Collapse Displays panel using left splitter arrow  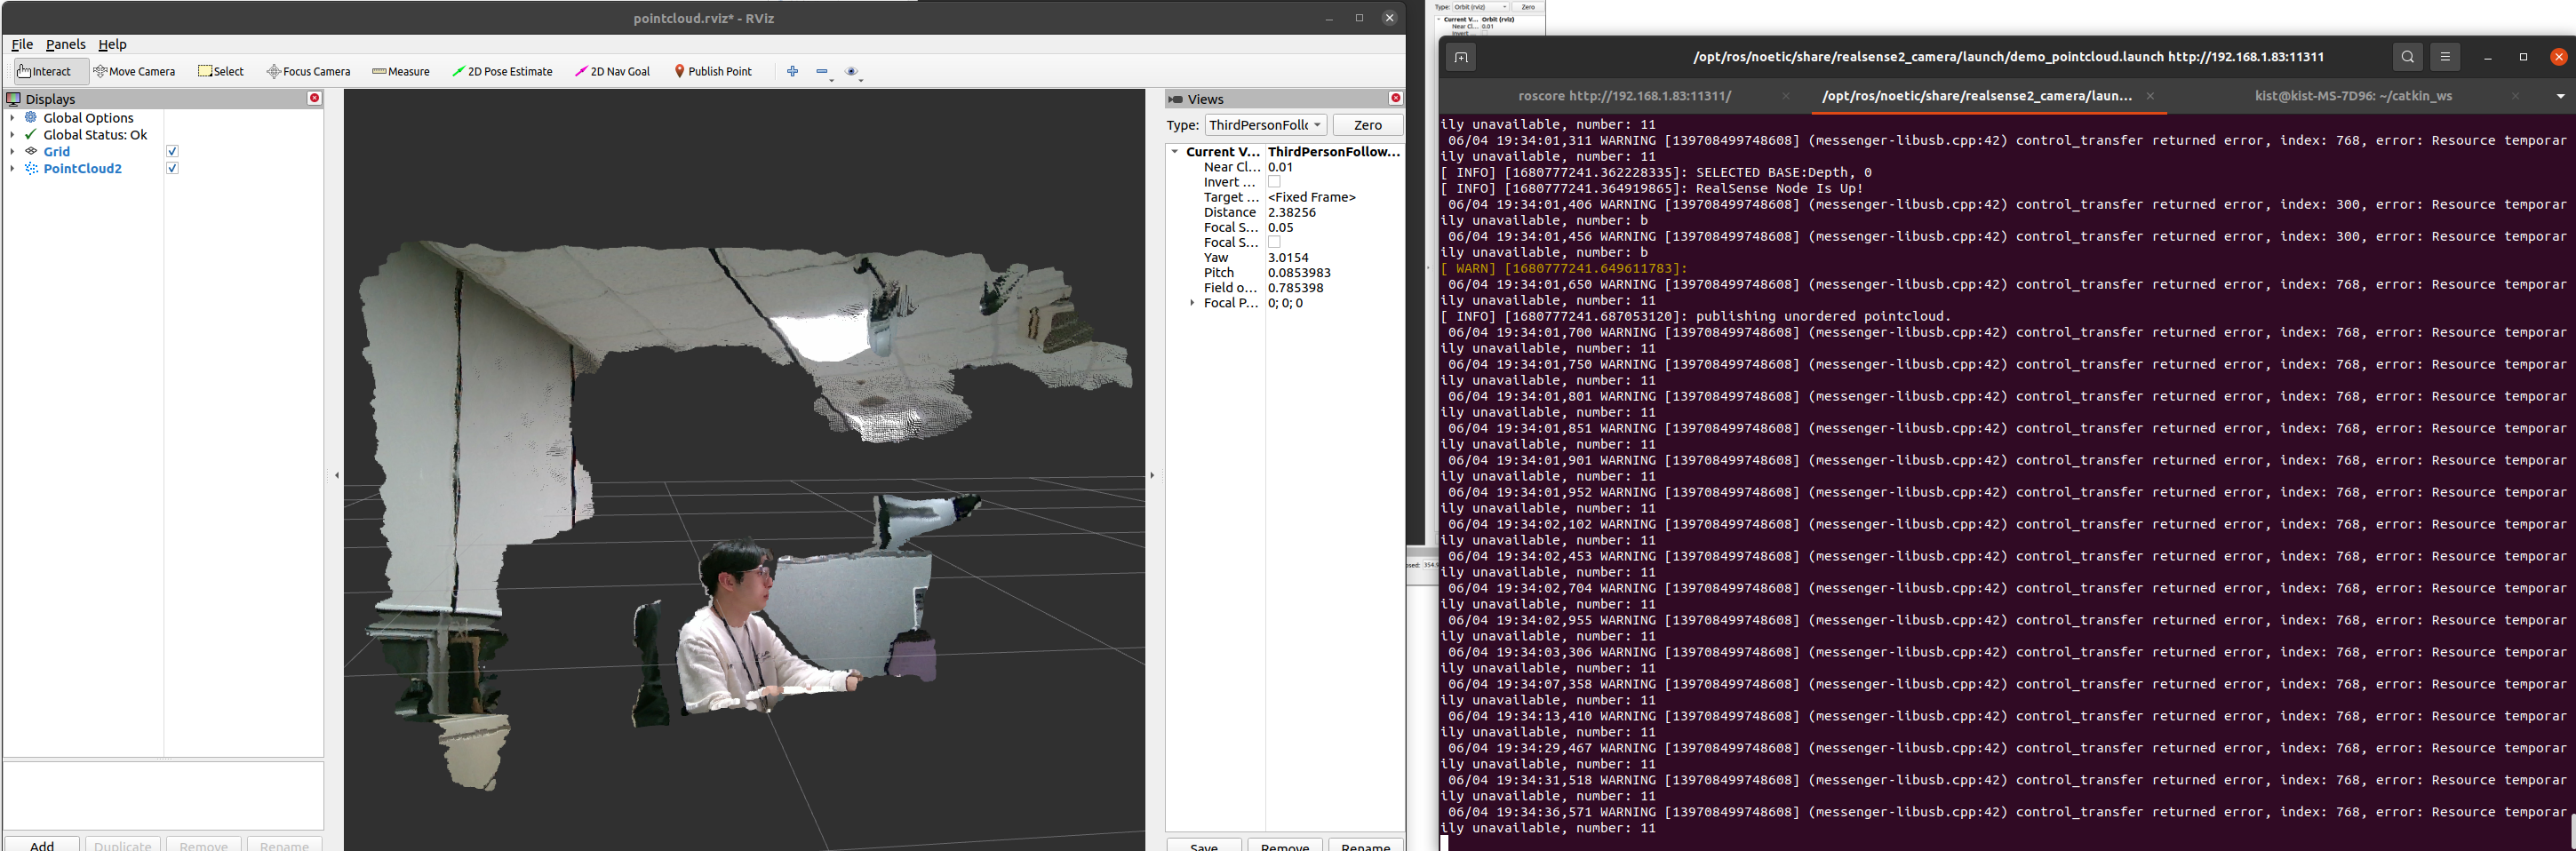click(337, 475)
